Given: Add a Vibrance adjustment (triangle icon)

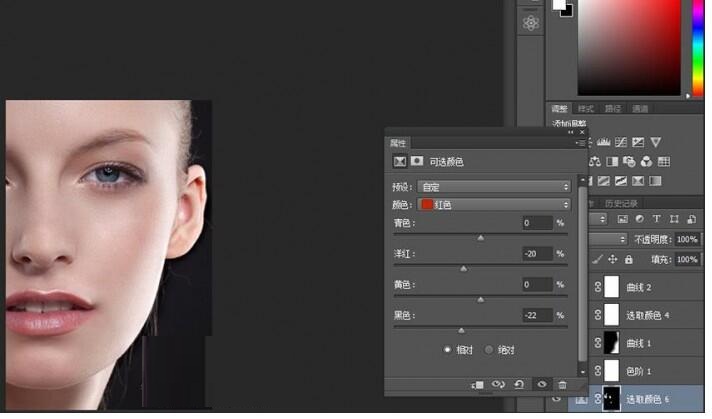Looking at the screenshot, I should pos(655,142).
